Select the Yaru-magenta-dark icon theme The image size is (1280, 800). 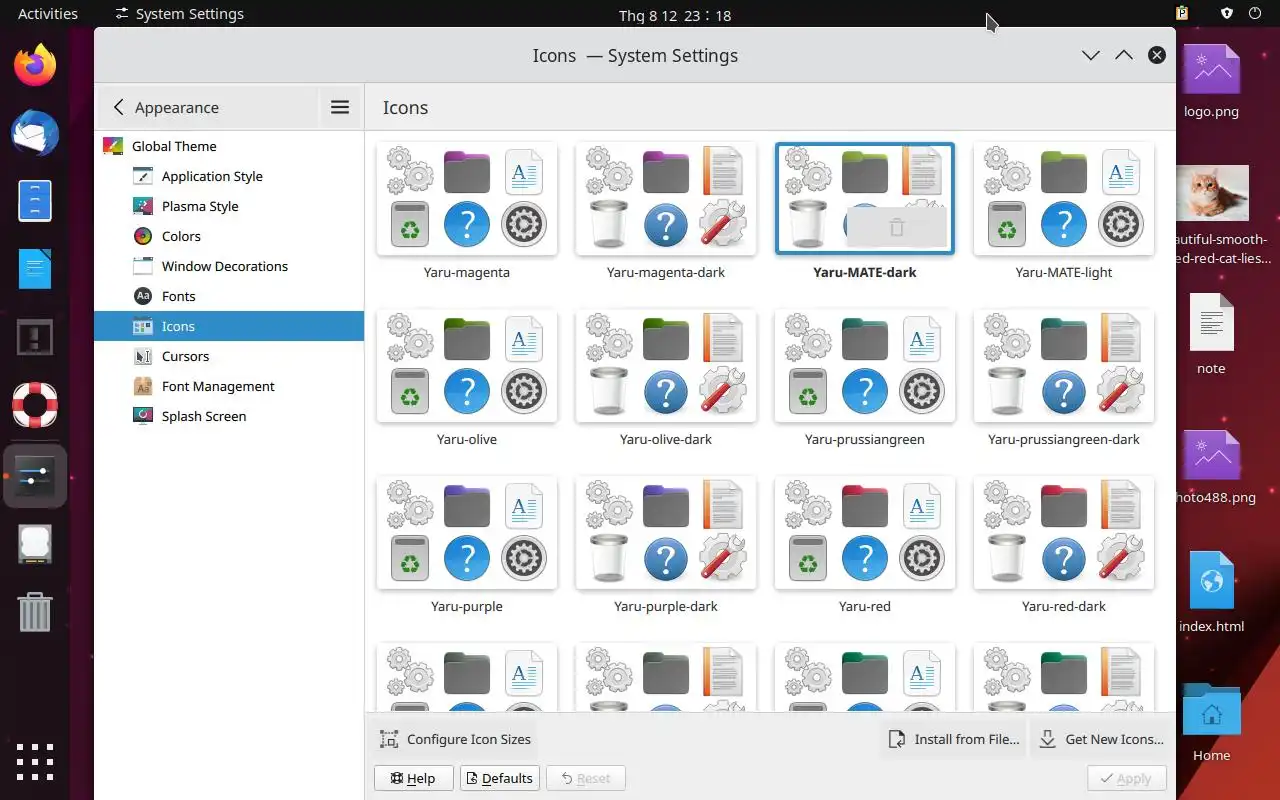click(x=666, y=199)
